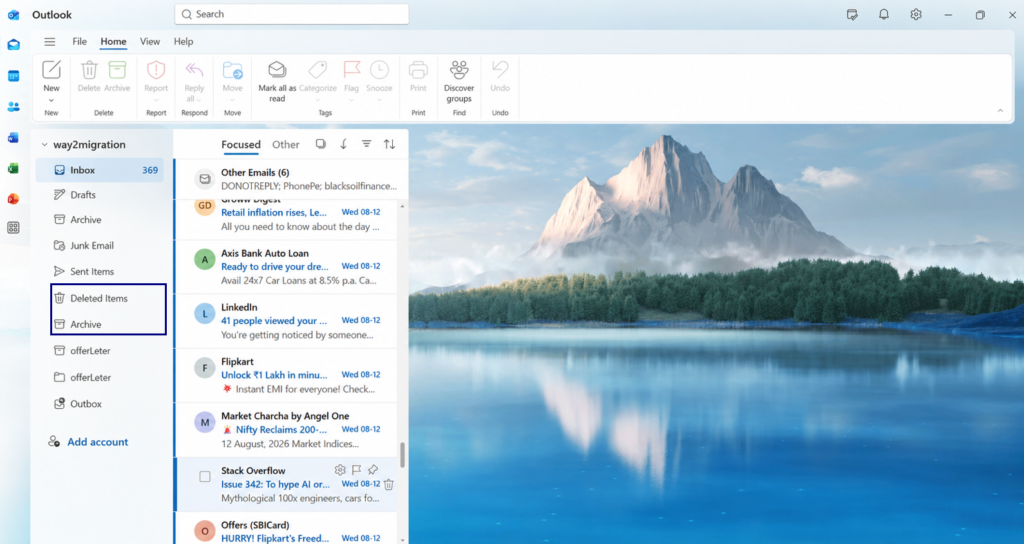The width and height of the screenshot is (1024, 544).
Task: Click the jump-to arrow icon in list header
Action: [344, 144]
